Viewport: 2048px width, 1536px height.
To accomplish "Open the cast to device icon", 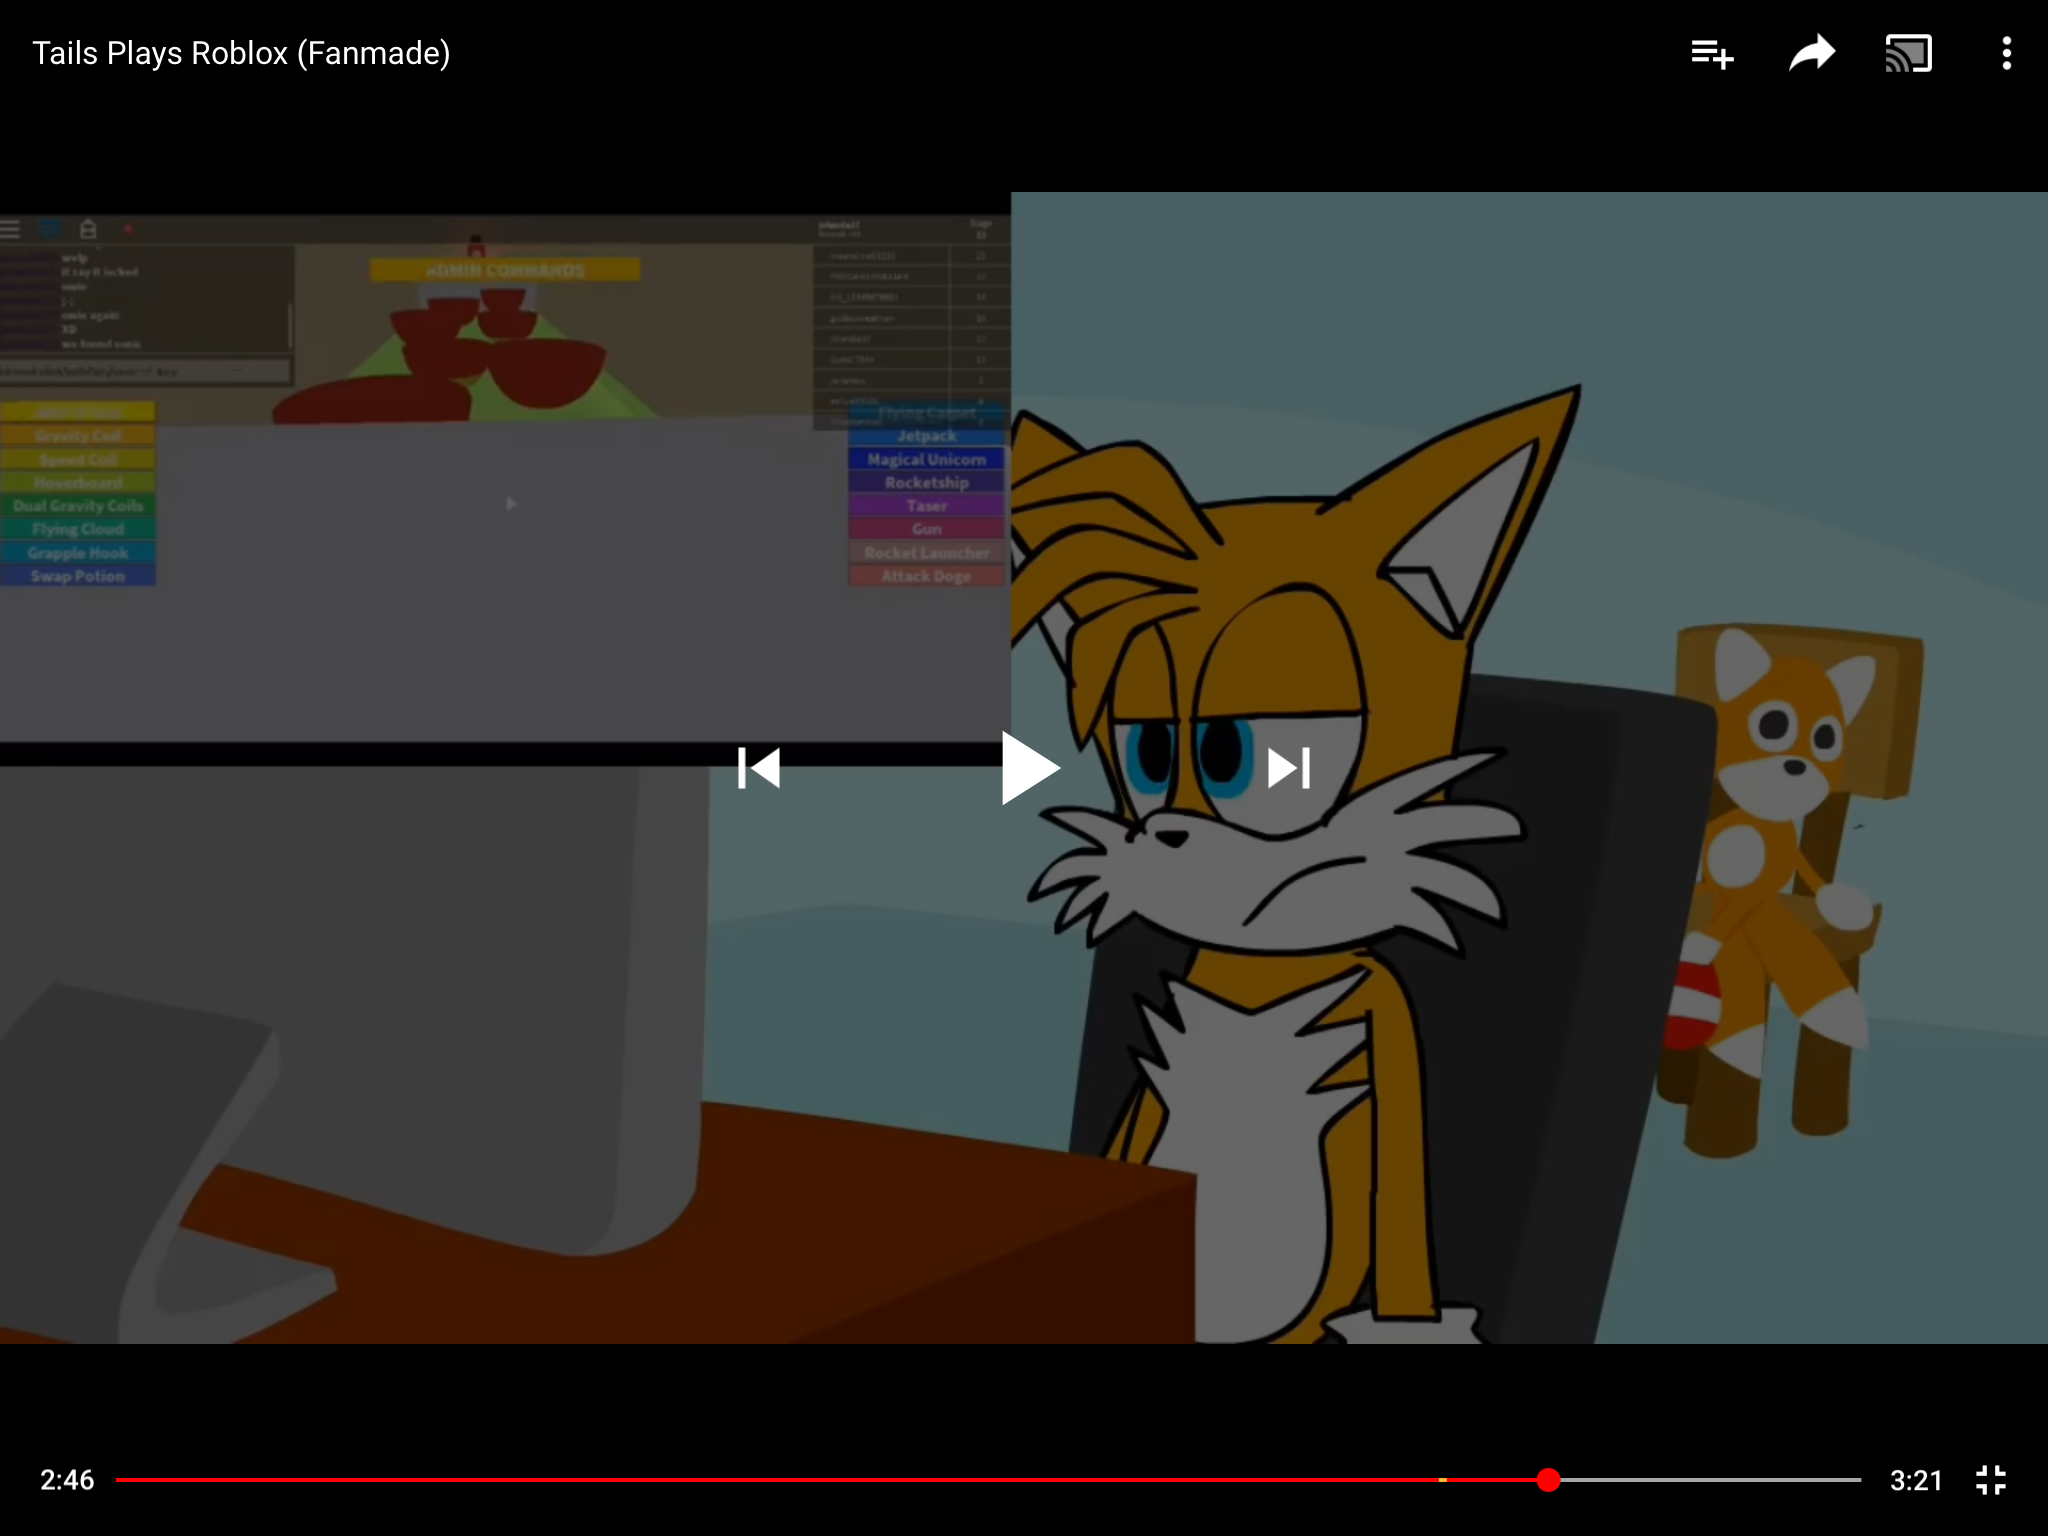I will point(1908,53).
